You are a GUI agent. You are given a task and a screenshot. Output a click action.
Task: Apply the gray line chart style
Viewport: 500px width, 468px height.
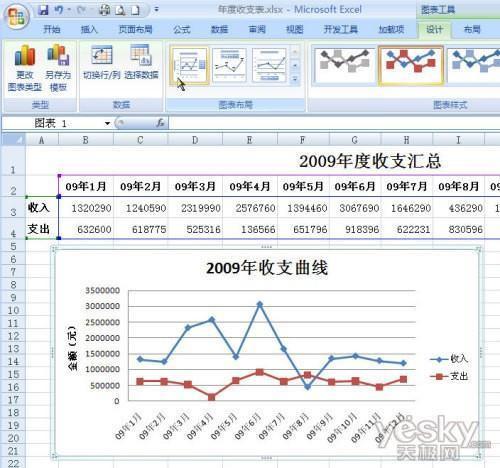(x=344, y=65)
